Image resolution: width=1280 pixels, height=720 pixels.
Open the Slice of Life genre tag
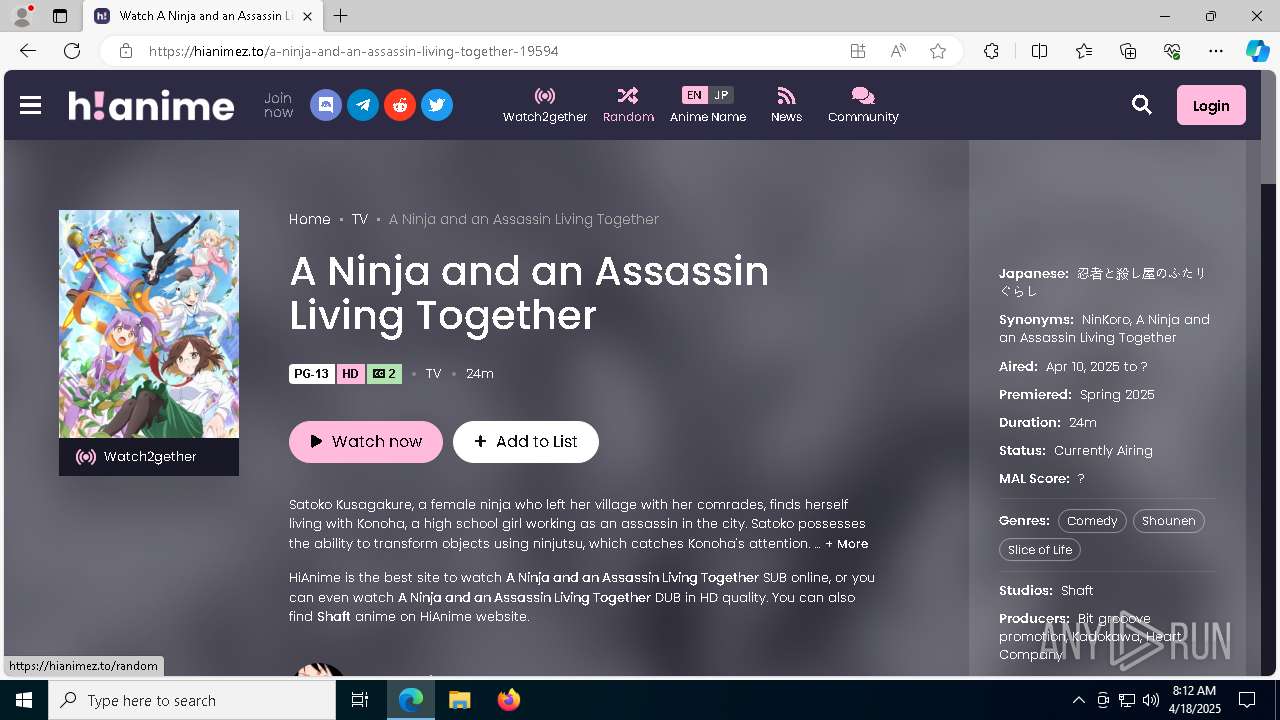tap(1040, 550)
